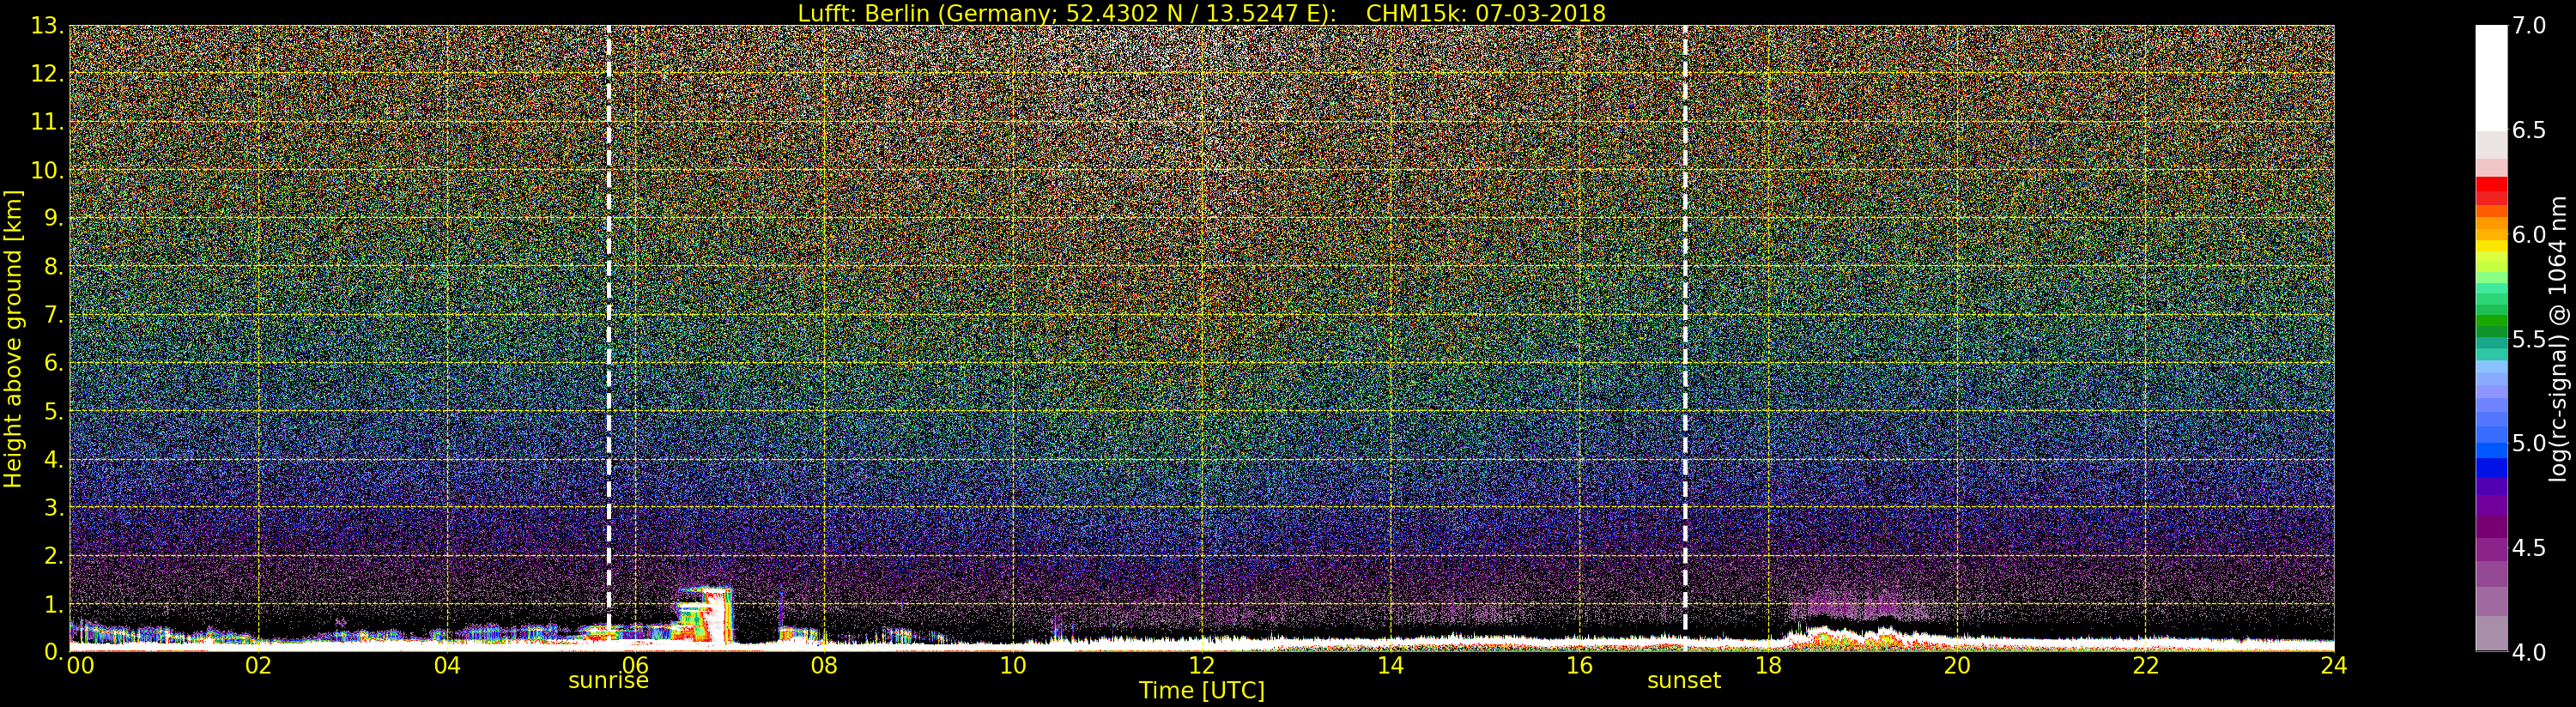Pick the blue band of the colorbar
Image resolution: width=2576 pixels, height=707 pixels.
tap(2491, 467)
